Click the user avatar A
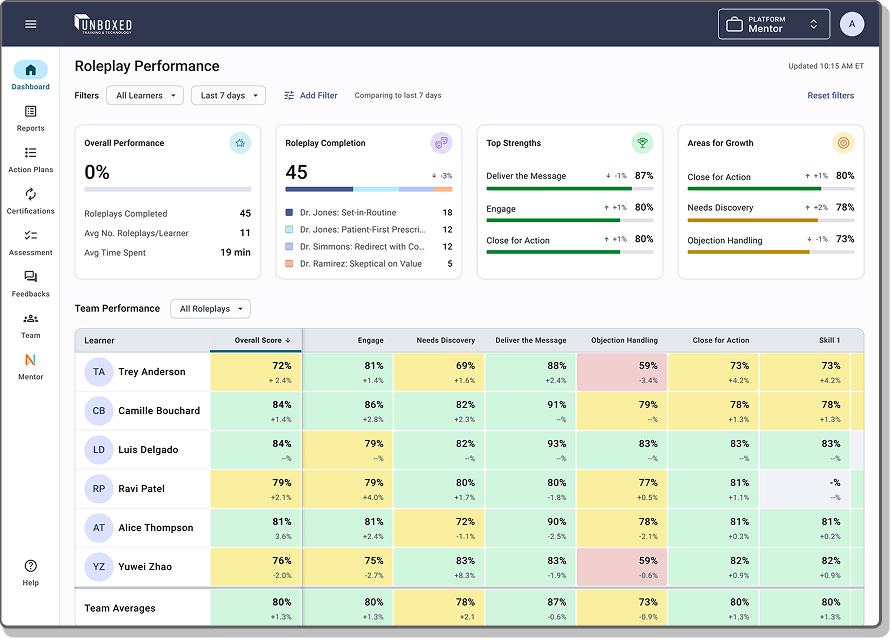The image size is (892, 640). [x=851, y=24]
